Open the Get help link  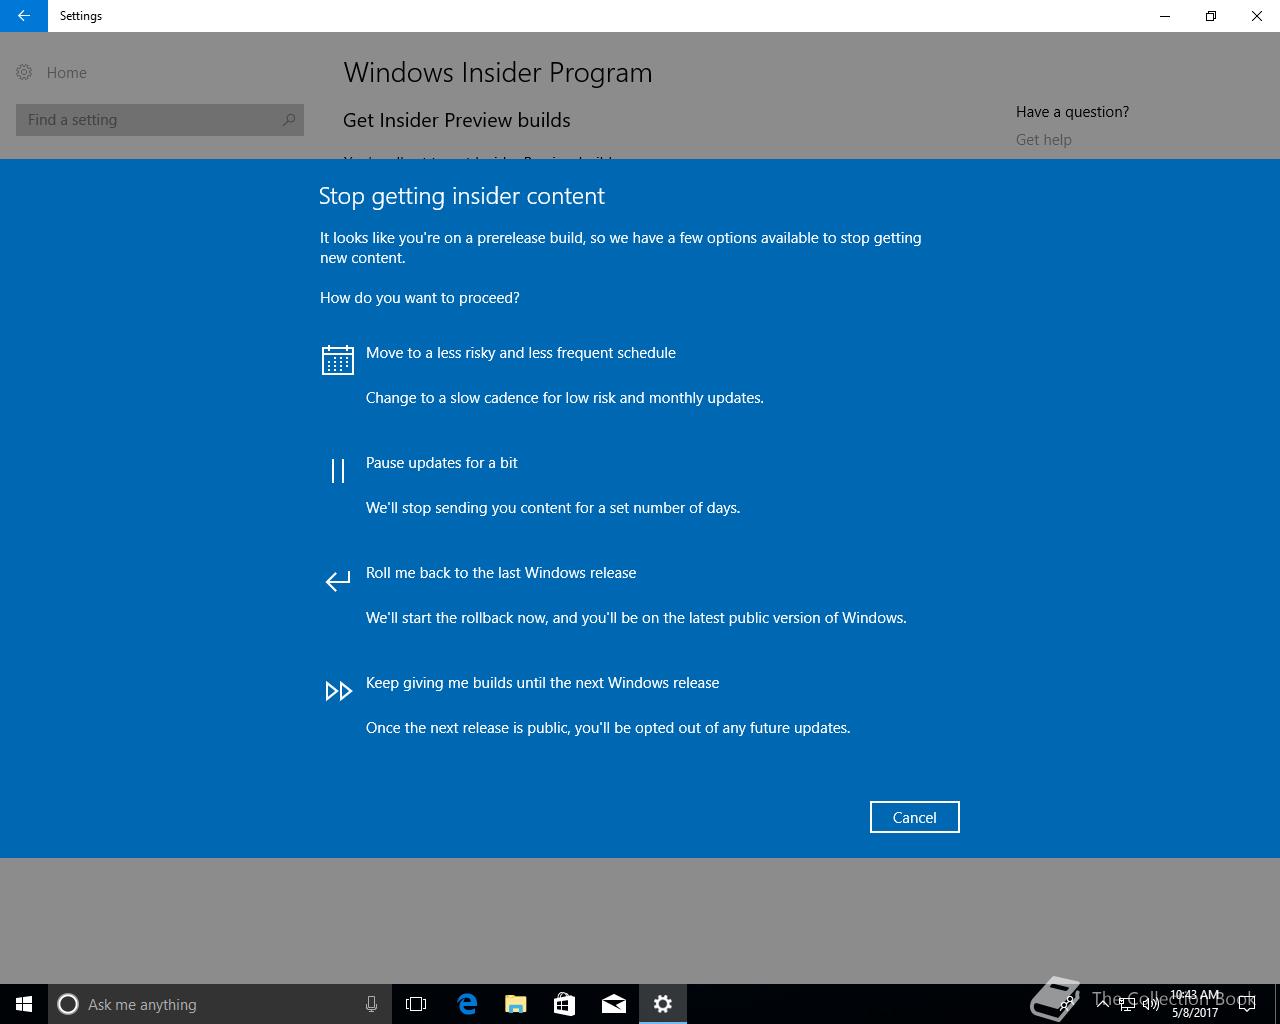coord(1044,140)
